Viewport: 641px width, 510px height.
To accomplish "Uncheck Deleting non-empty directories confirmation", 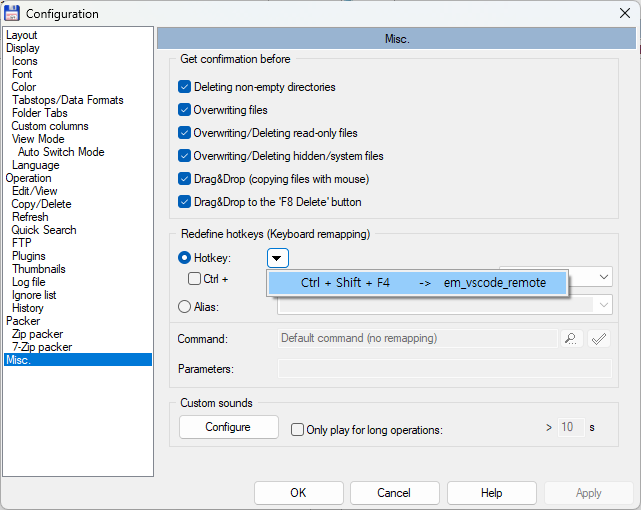I will point(184,87).
